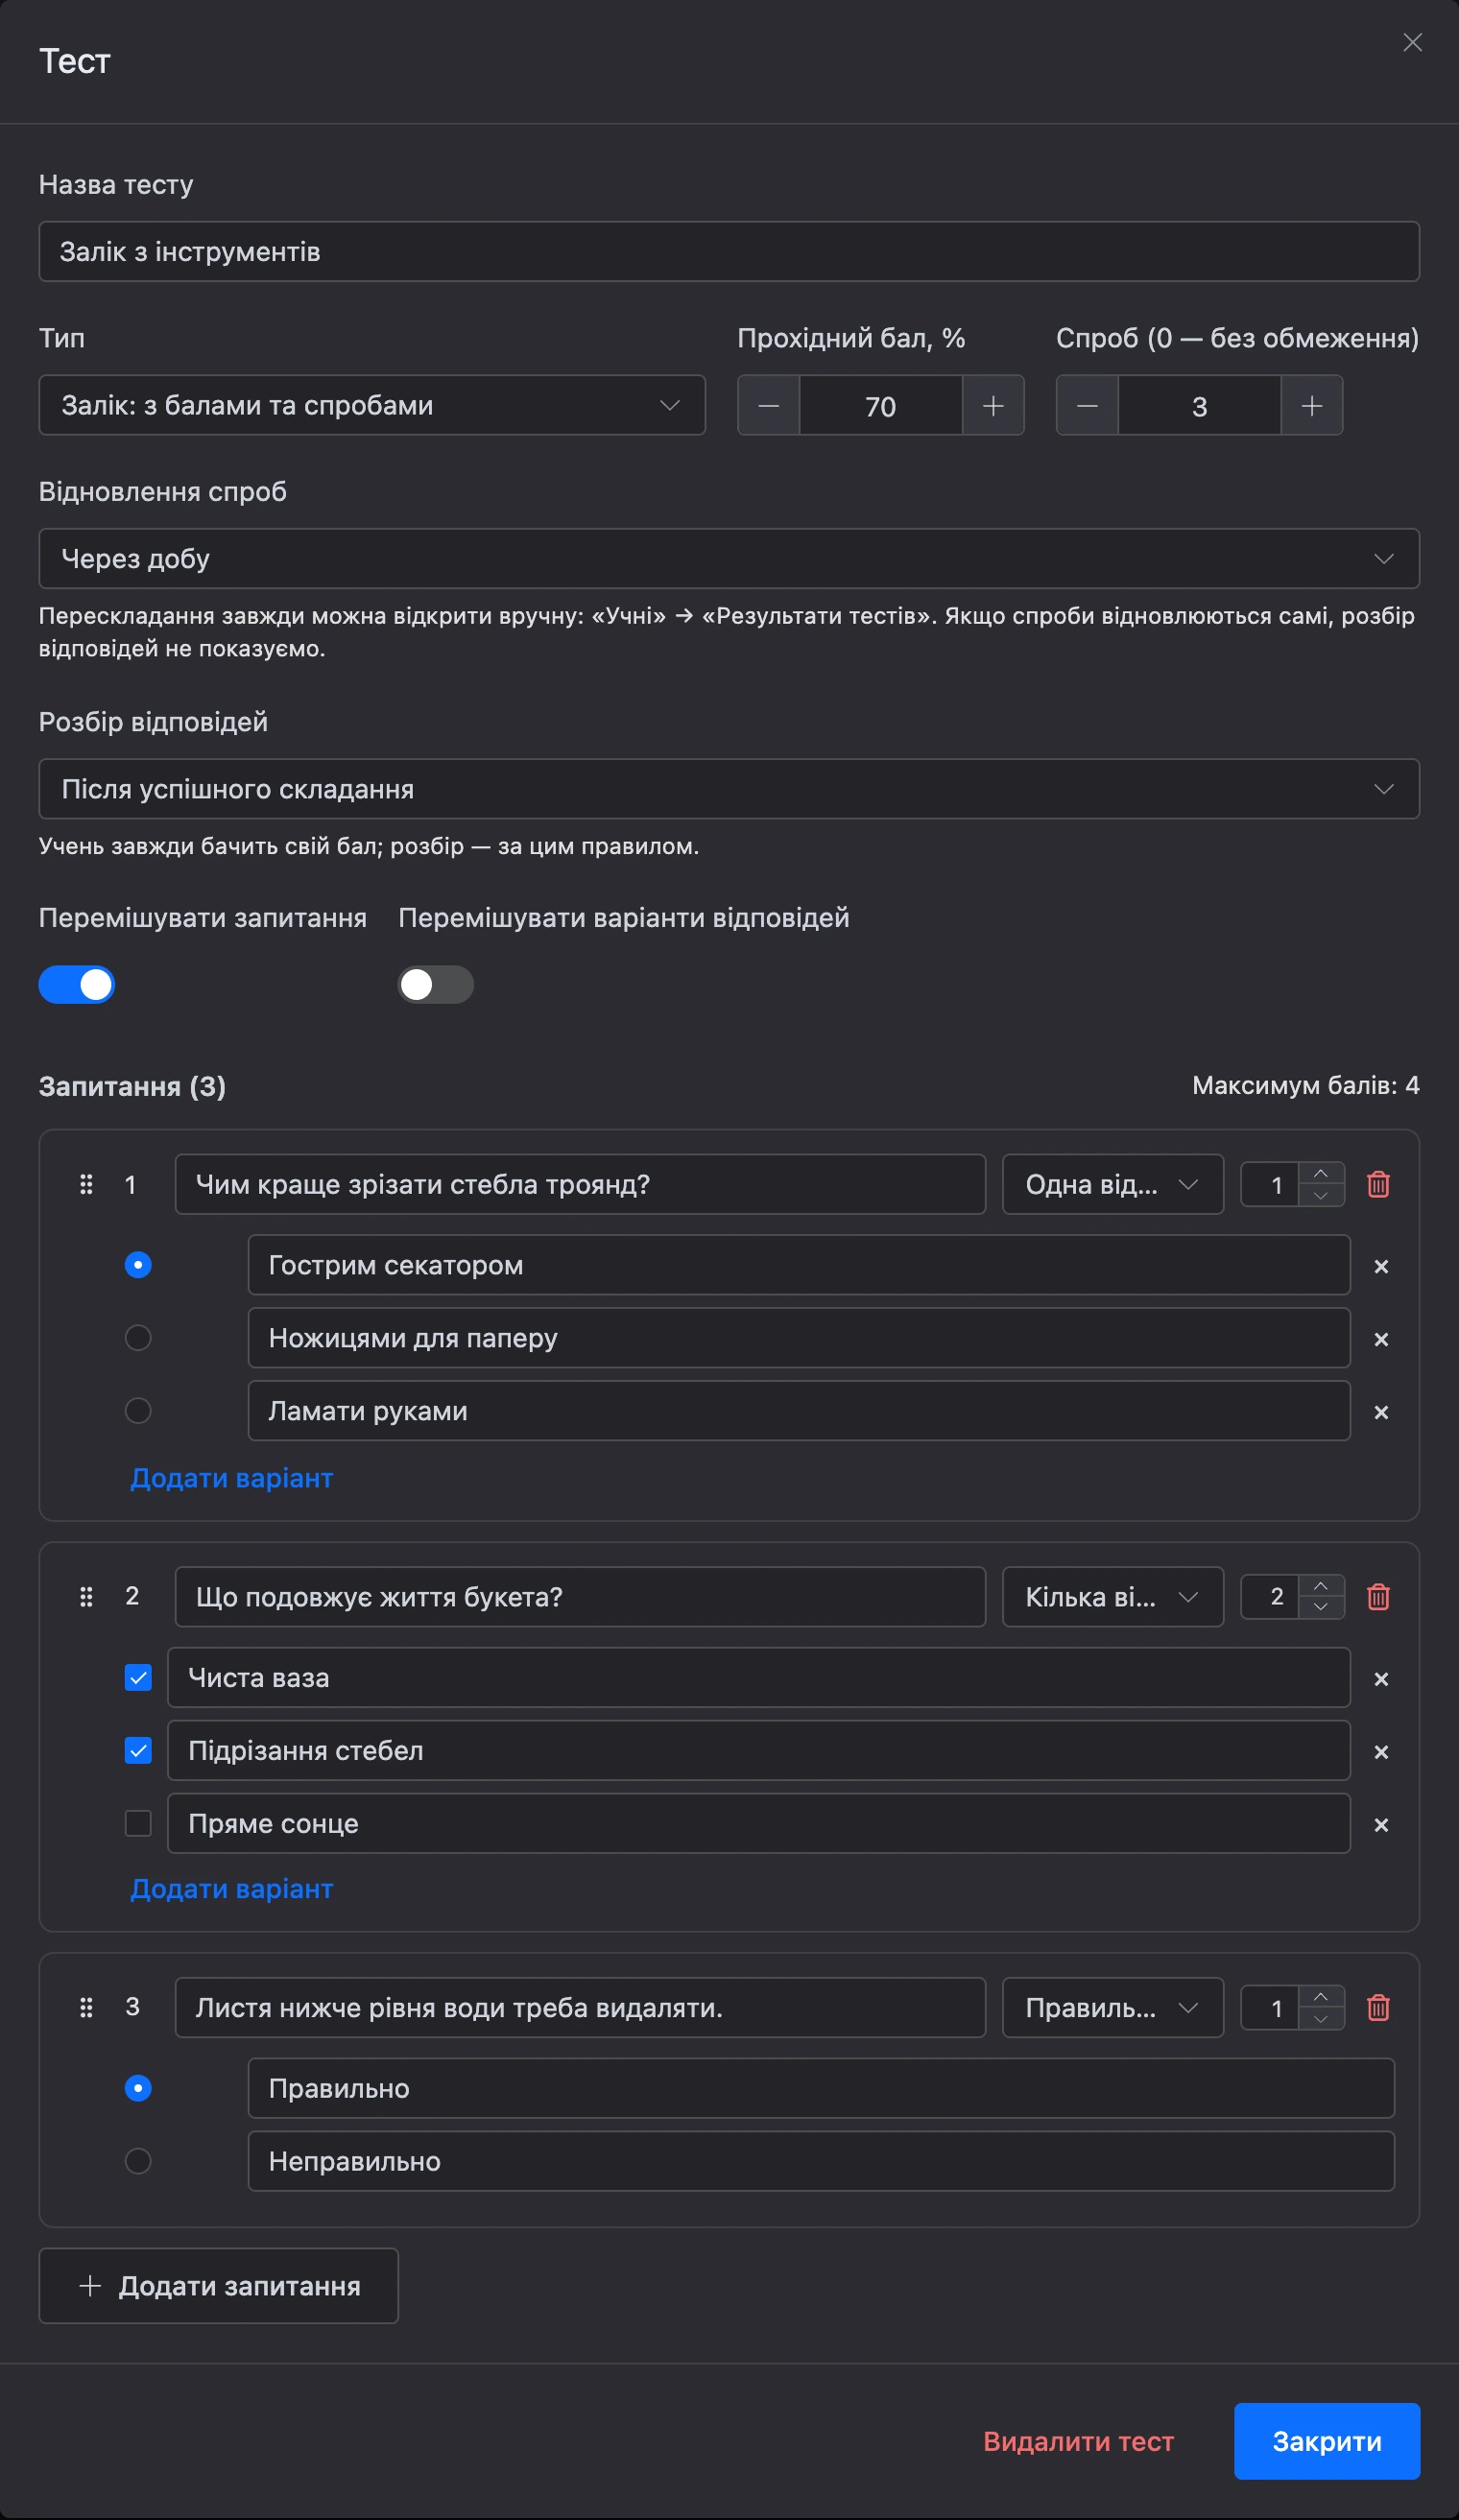Delete question 1 with its trash icon

click(x=1378, y=1184)
